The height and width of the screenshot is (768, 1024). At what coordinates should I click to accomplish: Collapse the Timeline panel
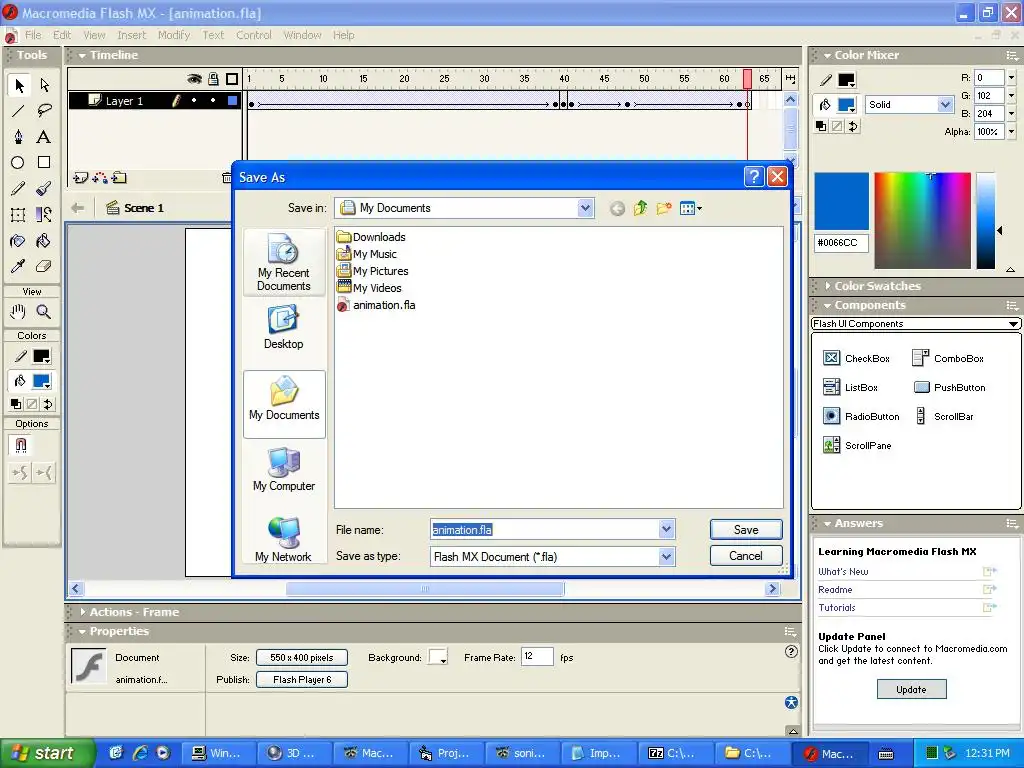[82, 56]
